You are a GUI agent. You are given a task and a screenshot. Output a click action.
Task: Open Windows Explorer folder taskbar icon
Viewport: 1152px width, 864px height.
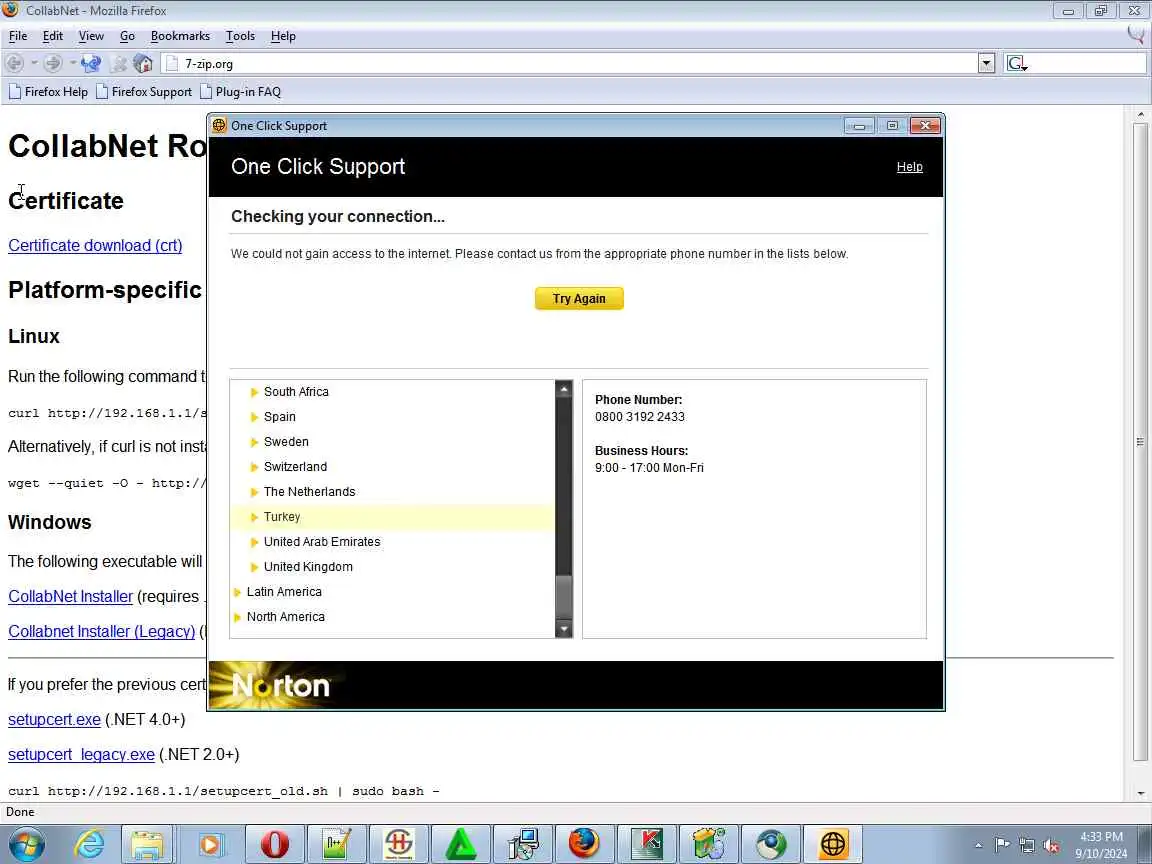[x=147, y=843]
